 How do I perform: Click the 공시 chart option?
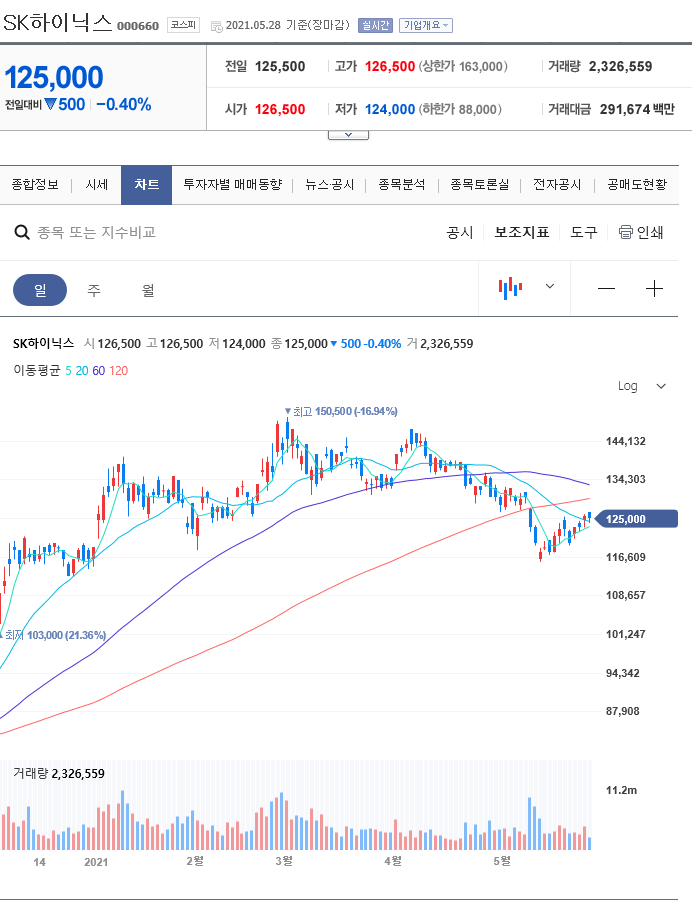click(x=460, y=232)
